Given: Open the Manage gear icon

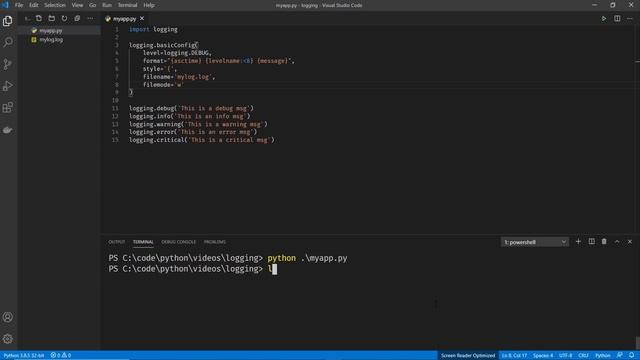Looking at the screenshot, I should [8, 339].
